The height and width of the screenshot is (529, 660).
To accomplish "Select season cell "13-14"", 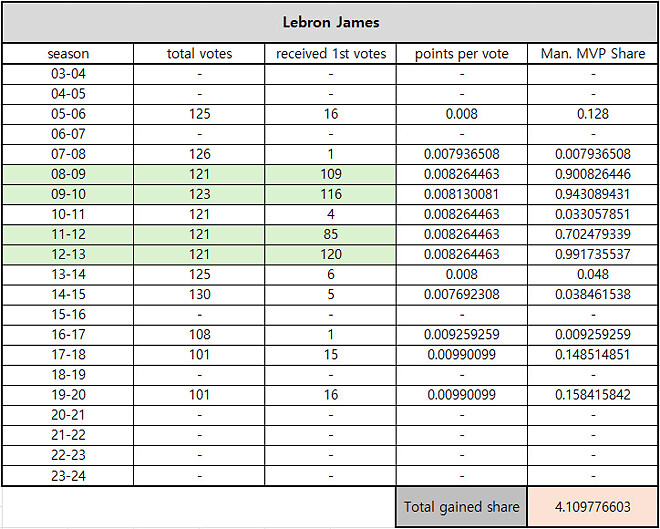I will point(68,275).
